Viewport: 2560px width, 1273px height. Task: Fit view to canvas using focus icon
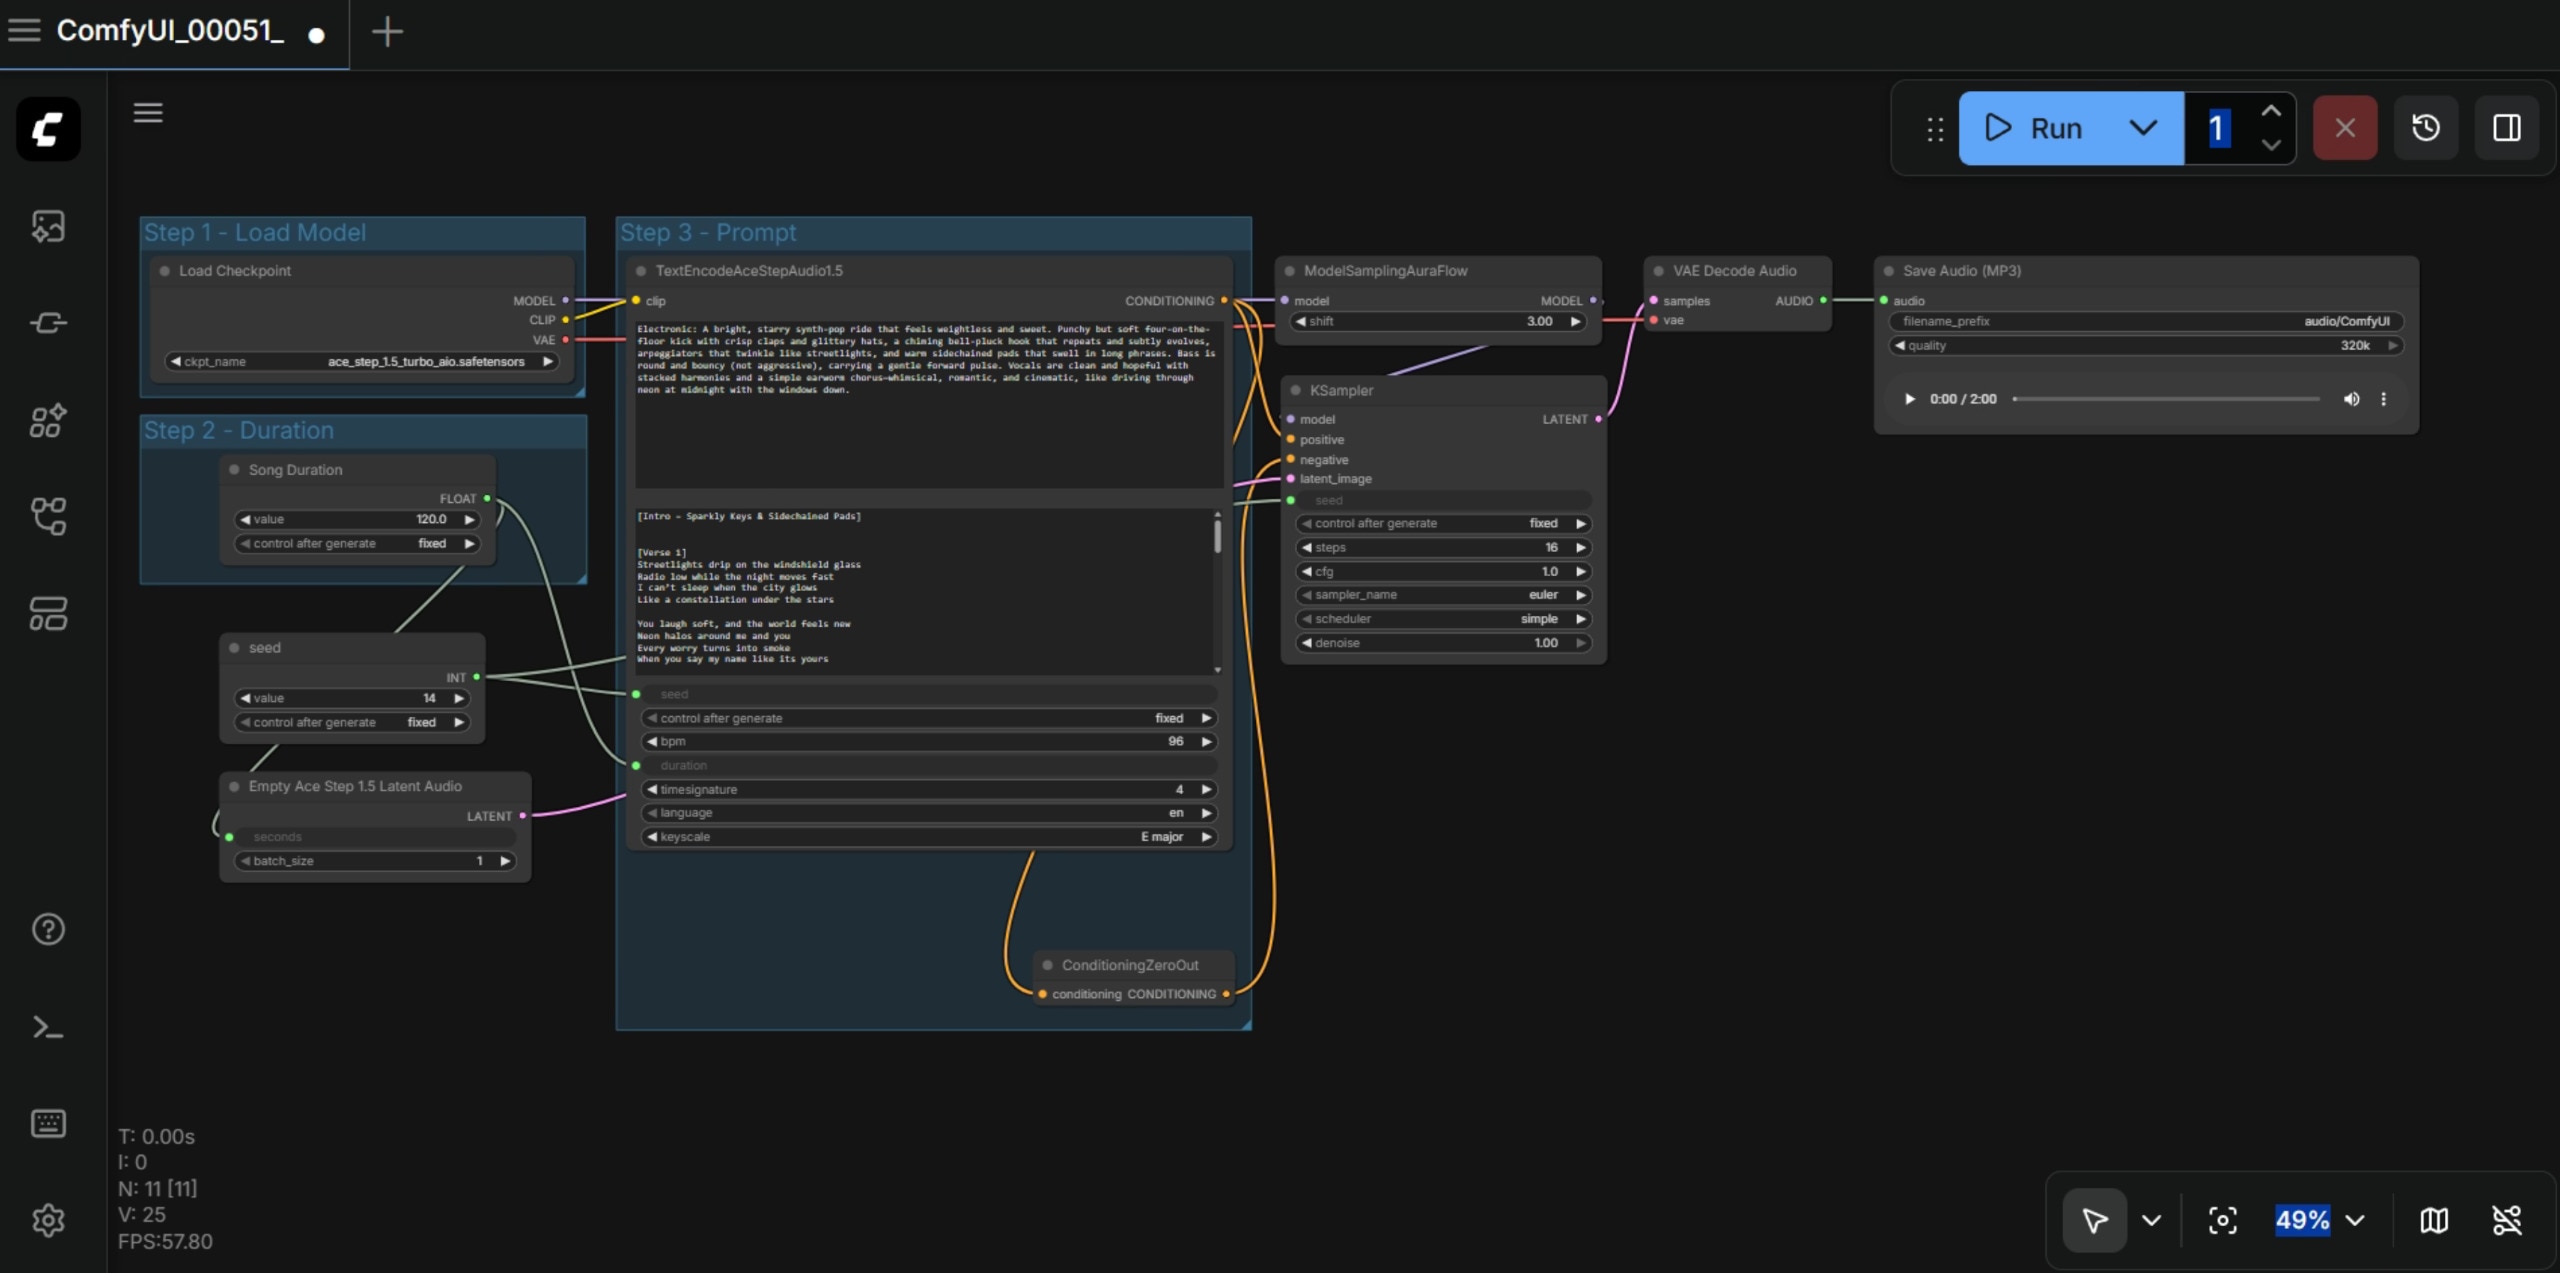2222,1220
